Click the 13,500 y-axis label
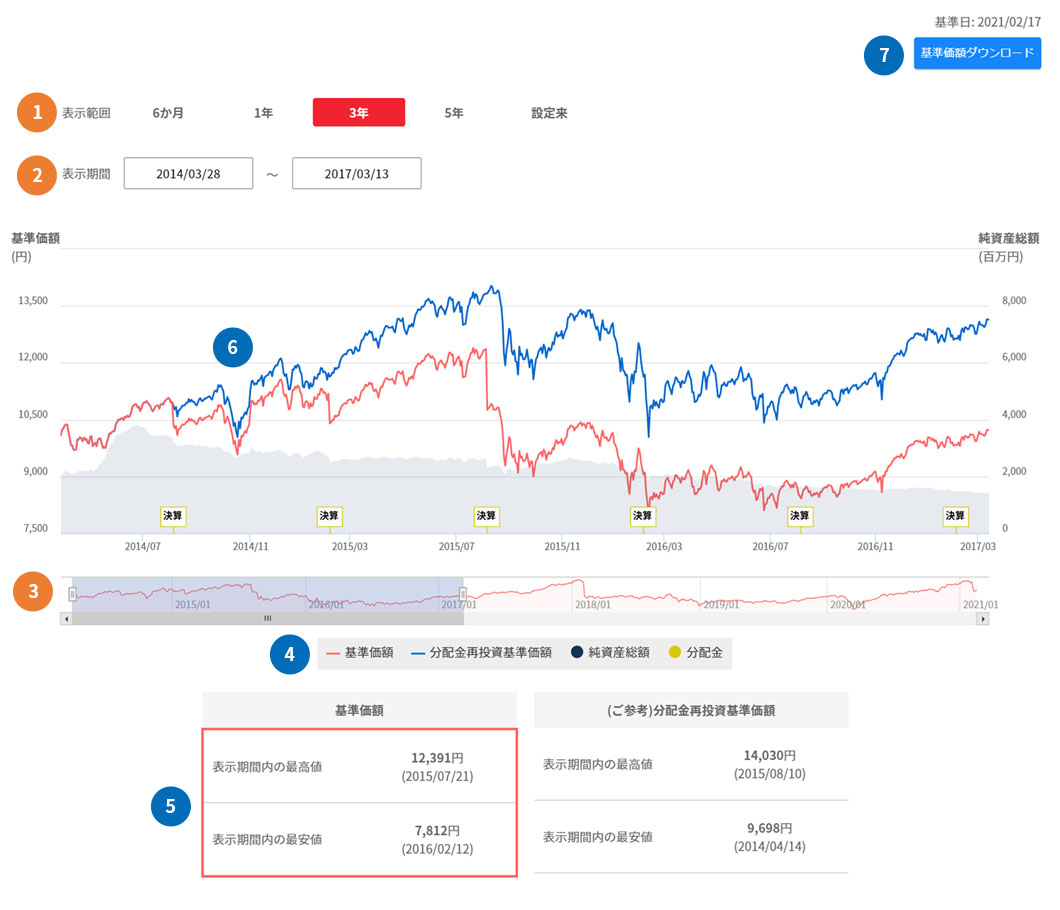This screenshot has height=910, width=1060. (33, 300)
